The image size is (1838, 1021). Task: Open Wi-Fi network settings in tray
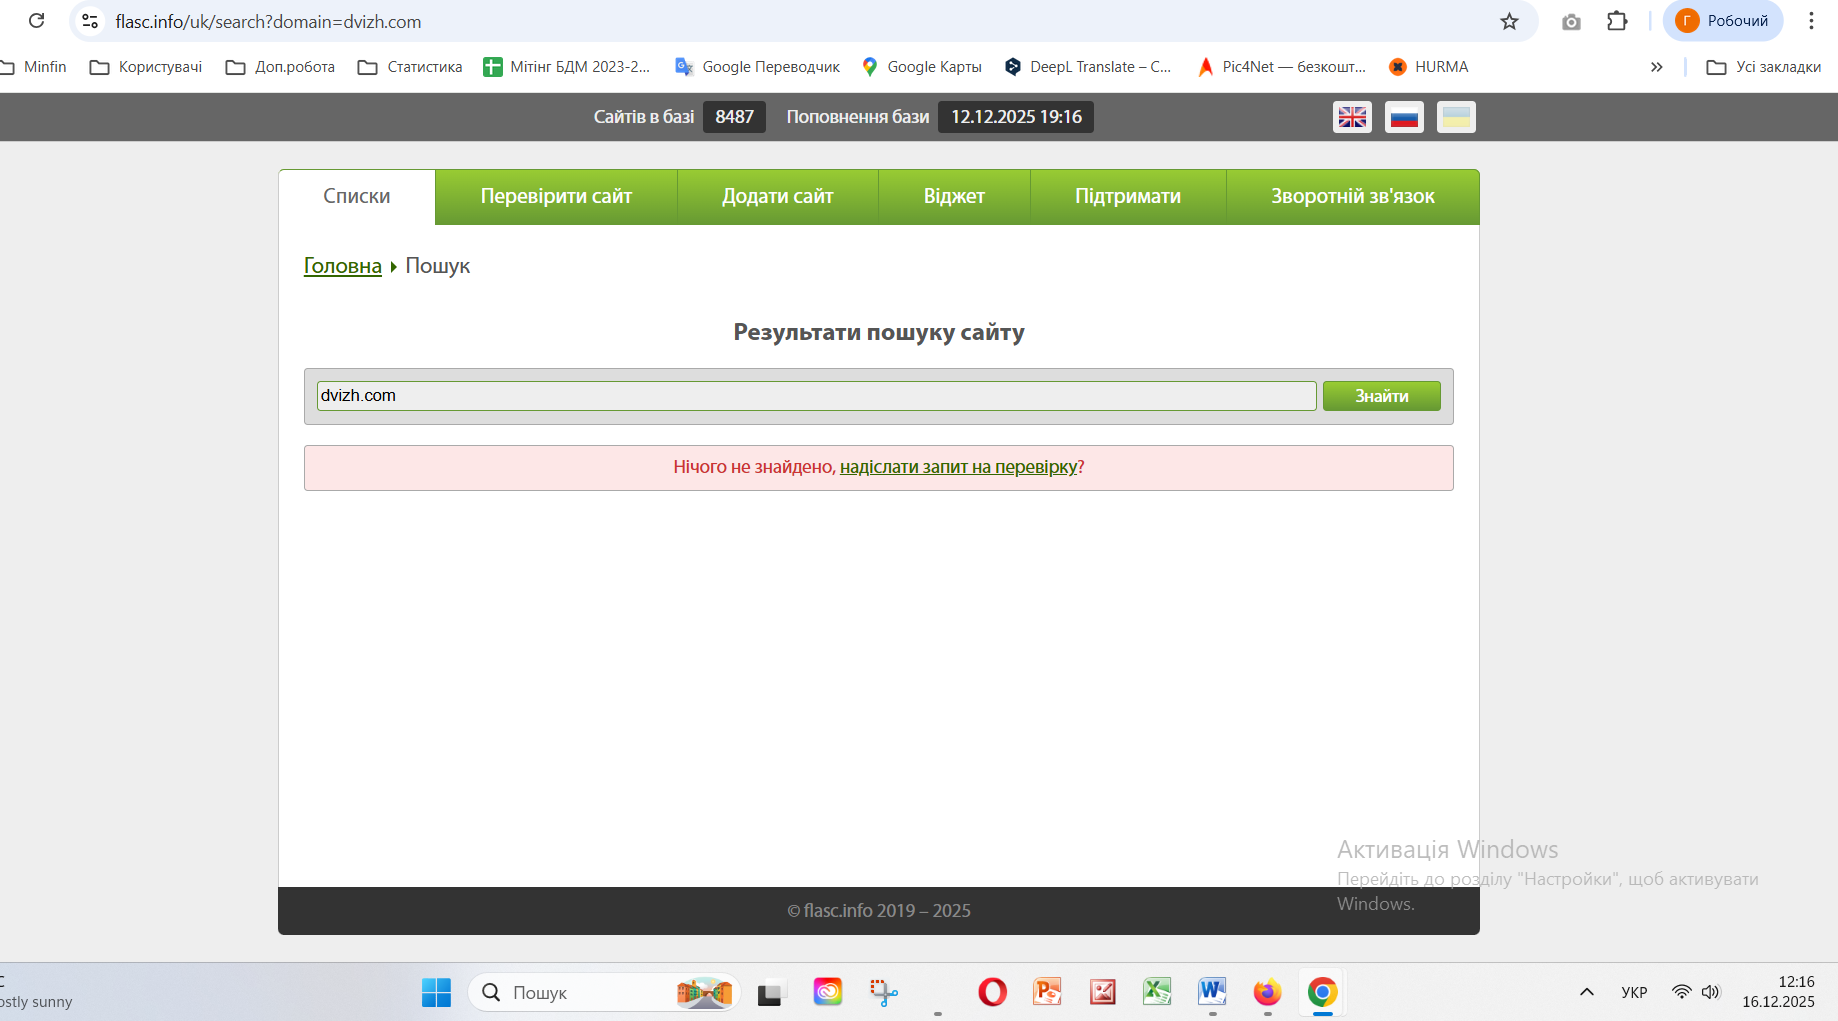click(1682, 992)
